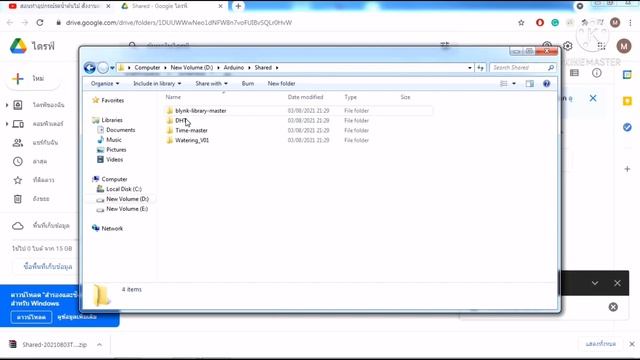The image size is (640, 360).
Task: Open New Volume (E:) in navigation pane
Action: click(127, 209)
